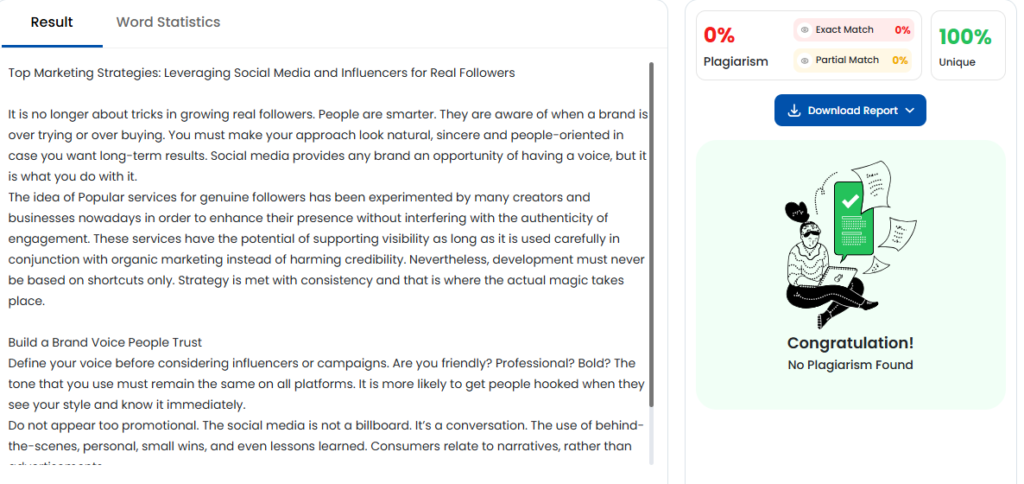
Task: Click the green 100% Unique score
Action: click(965, 37)
